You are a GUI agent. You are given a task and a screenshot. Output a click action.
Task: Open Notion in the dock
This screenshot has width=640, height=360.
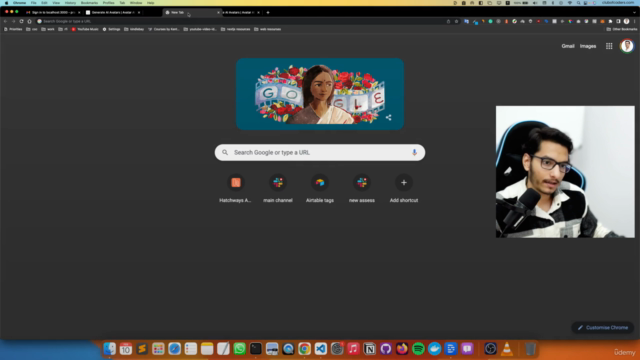(369, 349)
